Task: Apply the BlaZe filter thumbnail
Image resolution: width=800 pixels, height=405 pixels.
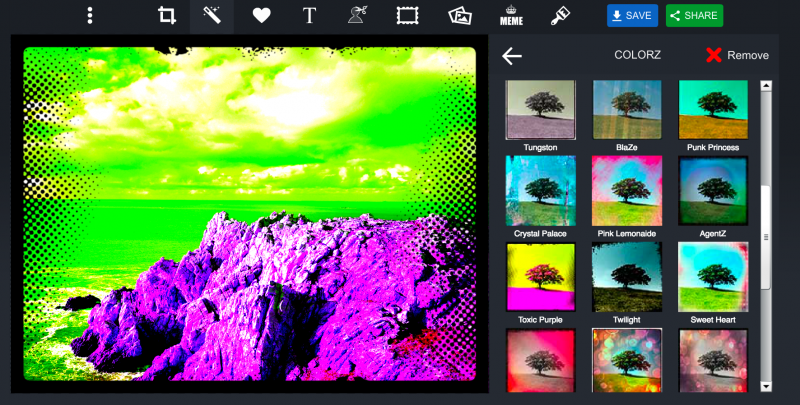Action: (627, 110)
